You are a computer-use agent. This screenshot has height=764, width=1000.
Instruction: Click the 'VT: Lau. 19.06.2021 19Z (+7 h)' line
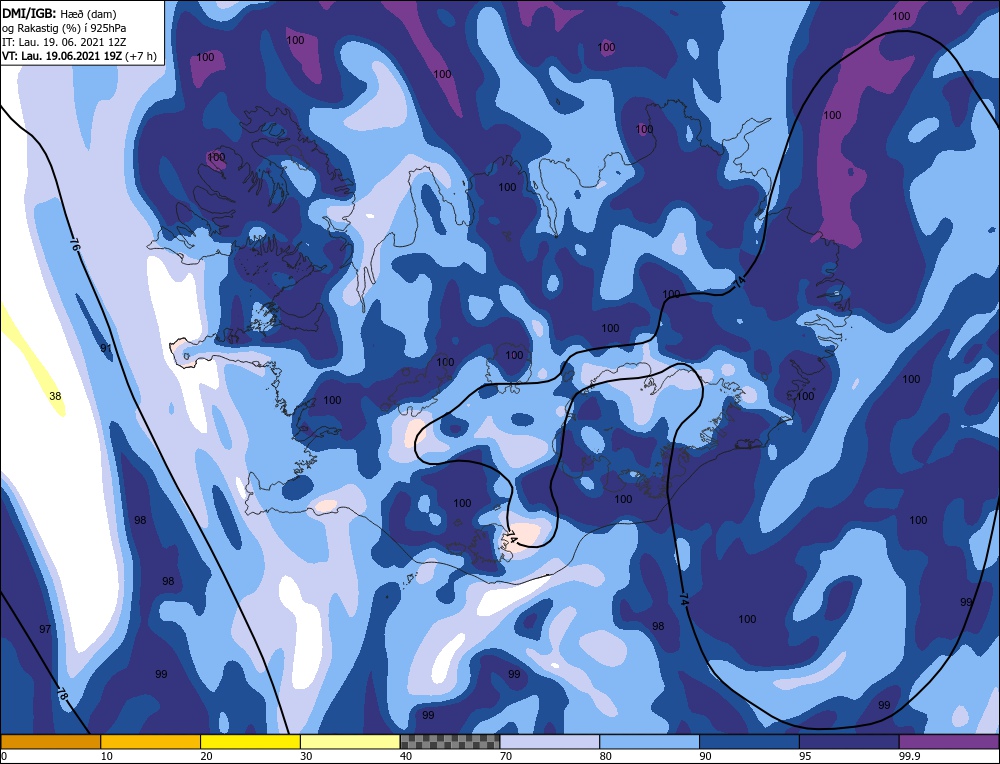click(80, 56)
